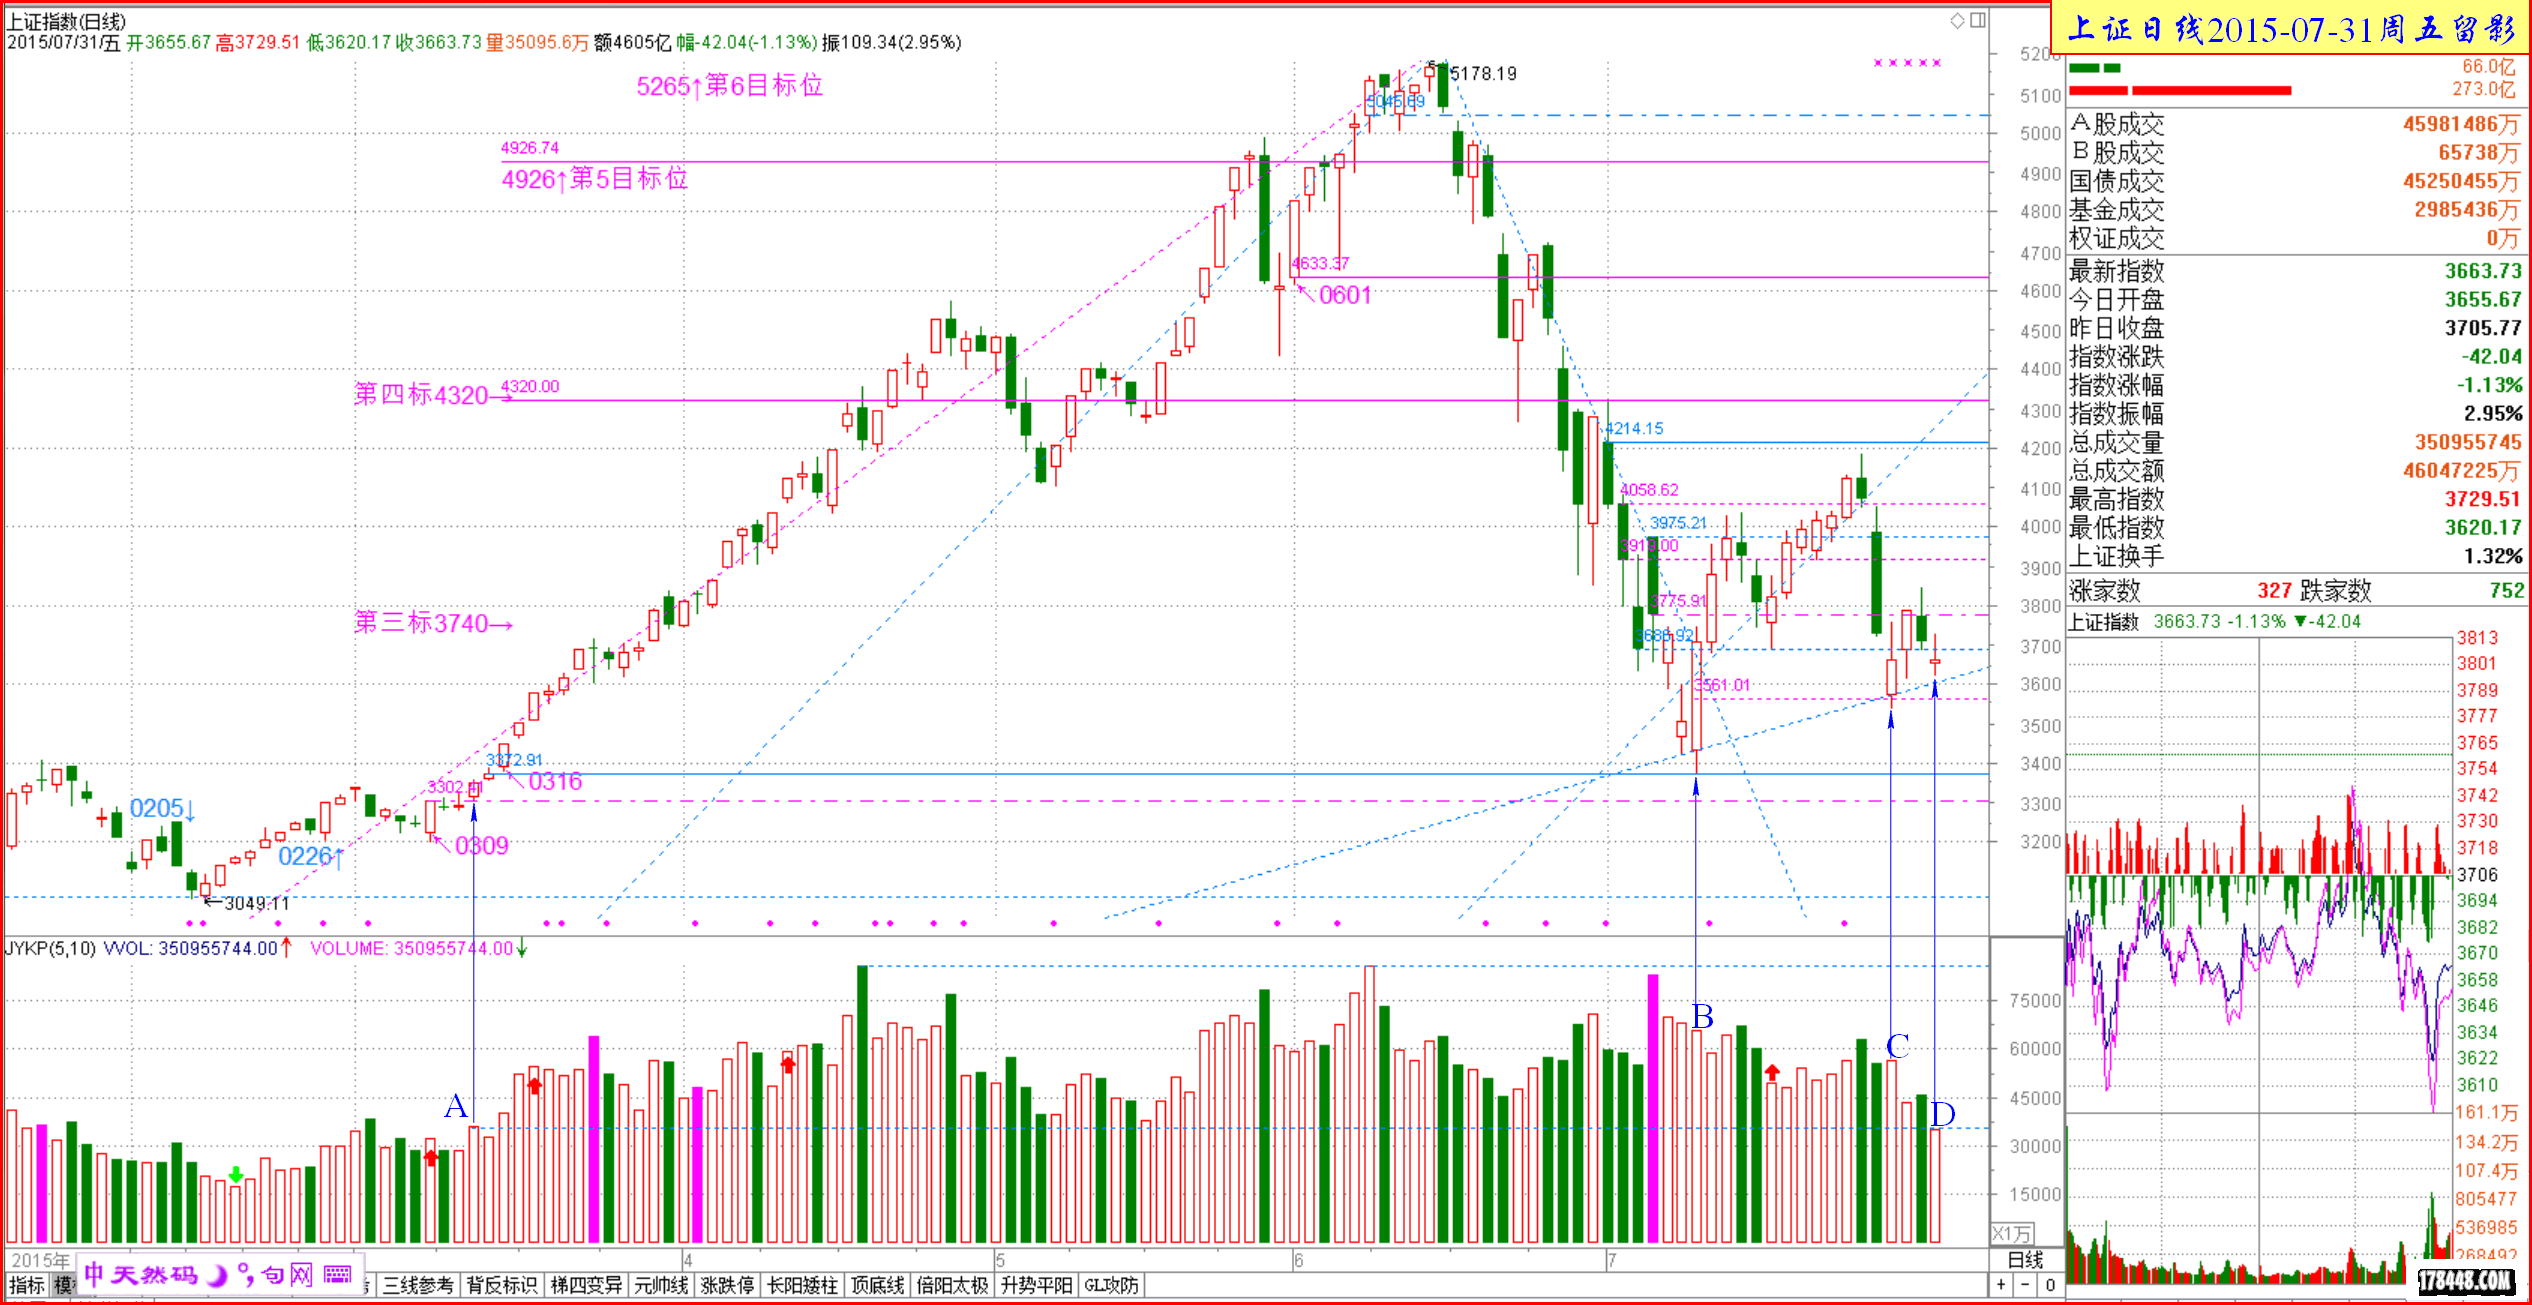Select the 倍阳太极 indicator tab
2532x1305 pixels.
pyautogui.click(x=952, y=1285)
